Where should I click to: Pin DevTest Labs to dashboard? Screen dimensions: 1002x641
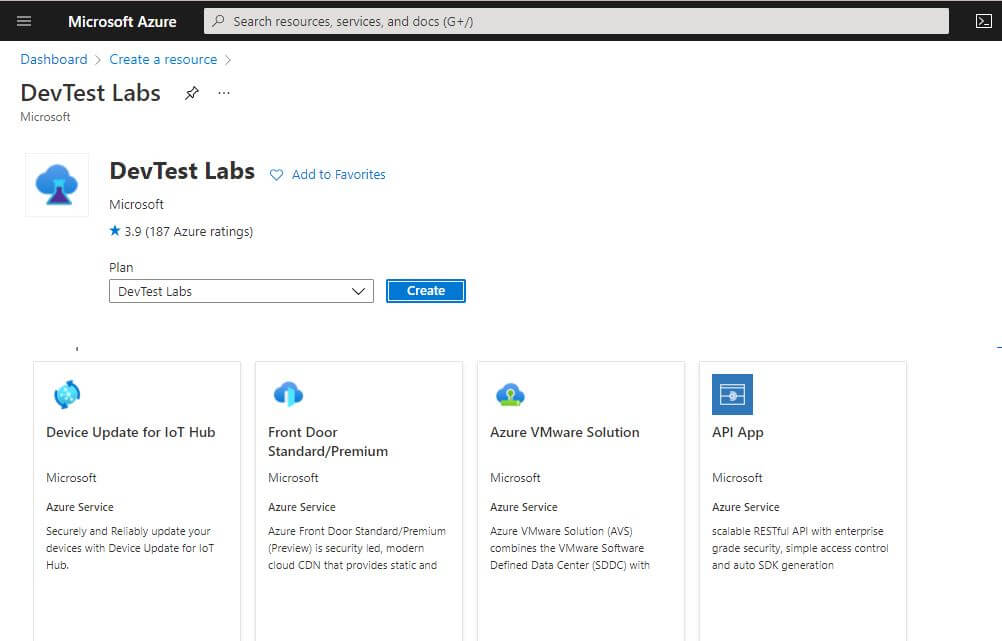coord(192,93)
